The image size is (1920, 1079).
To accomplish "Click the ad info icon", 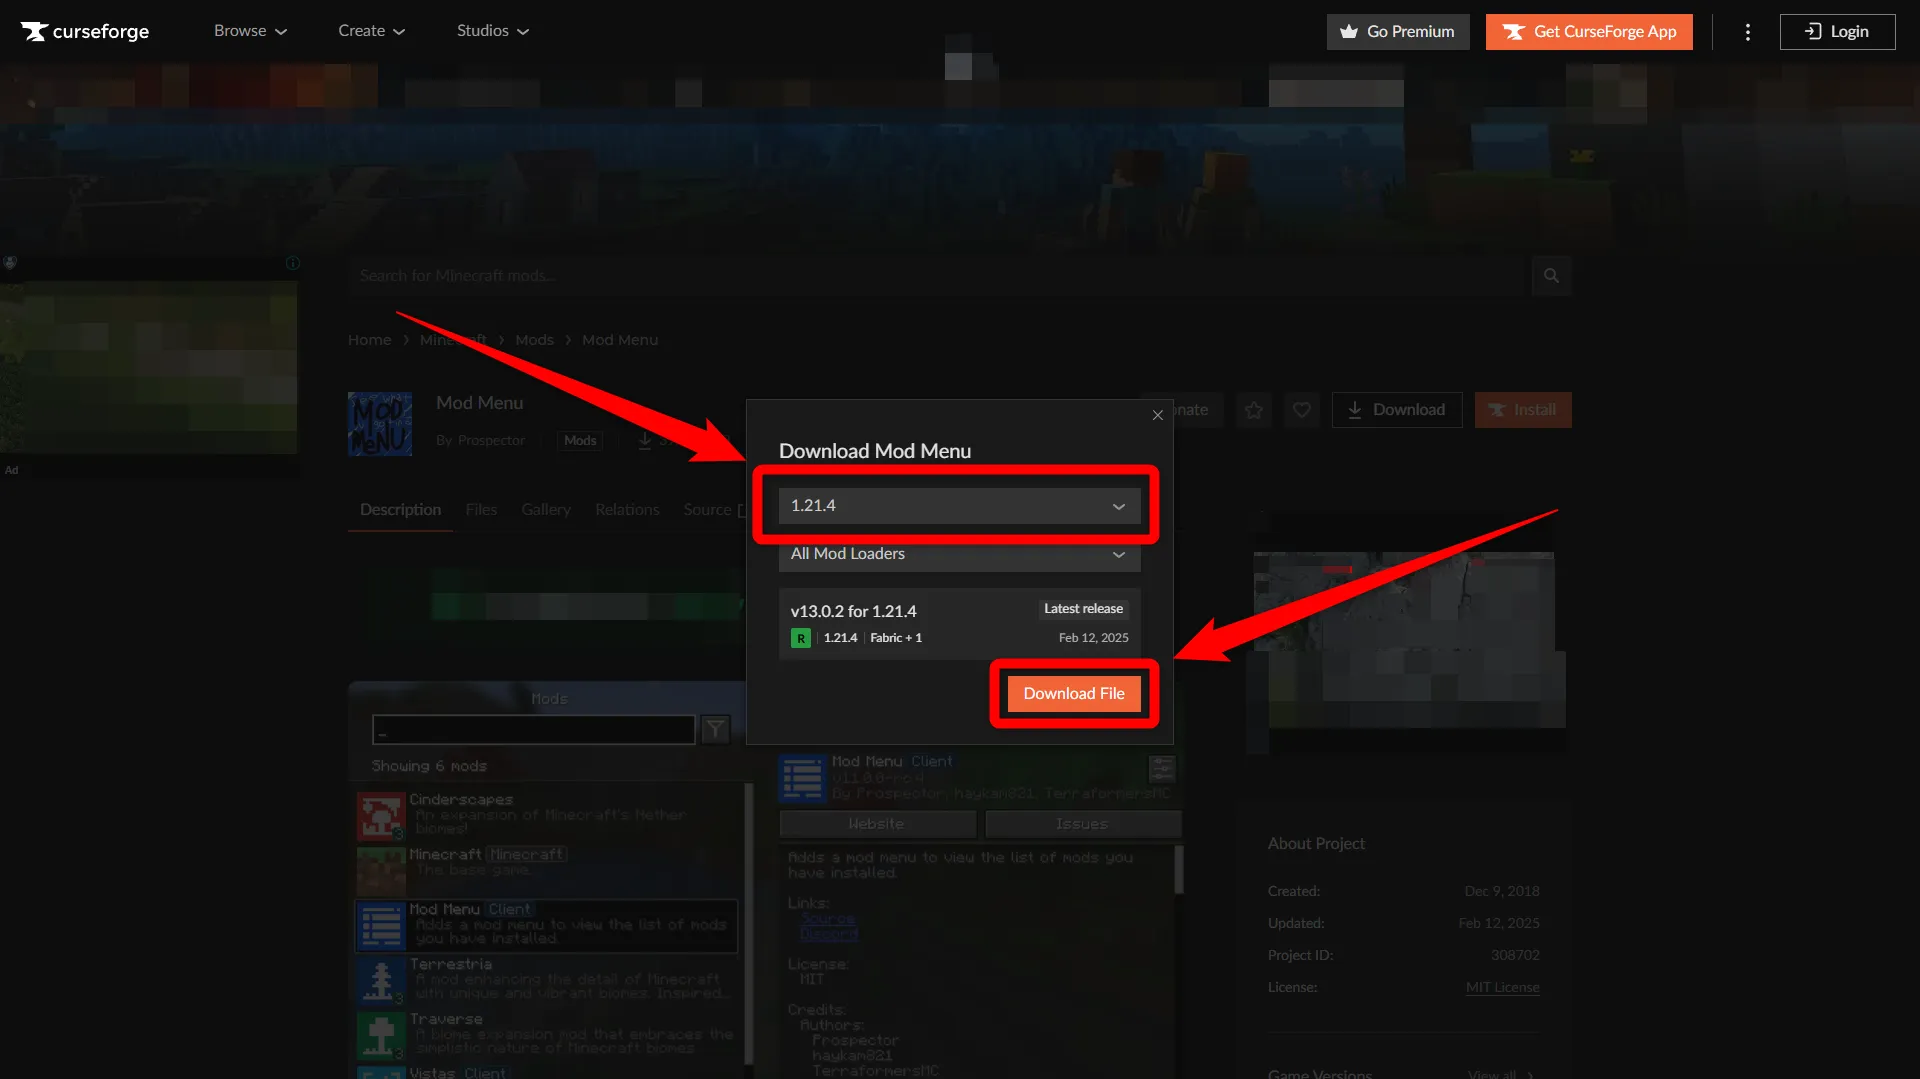I will coord(293,263).
